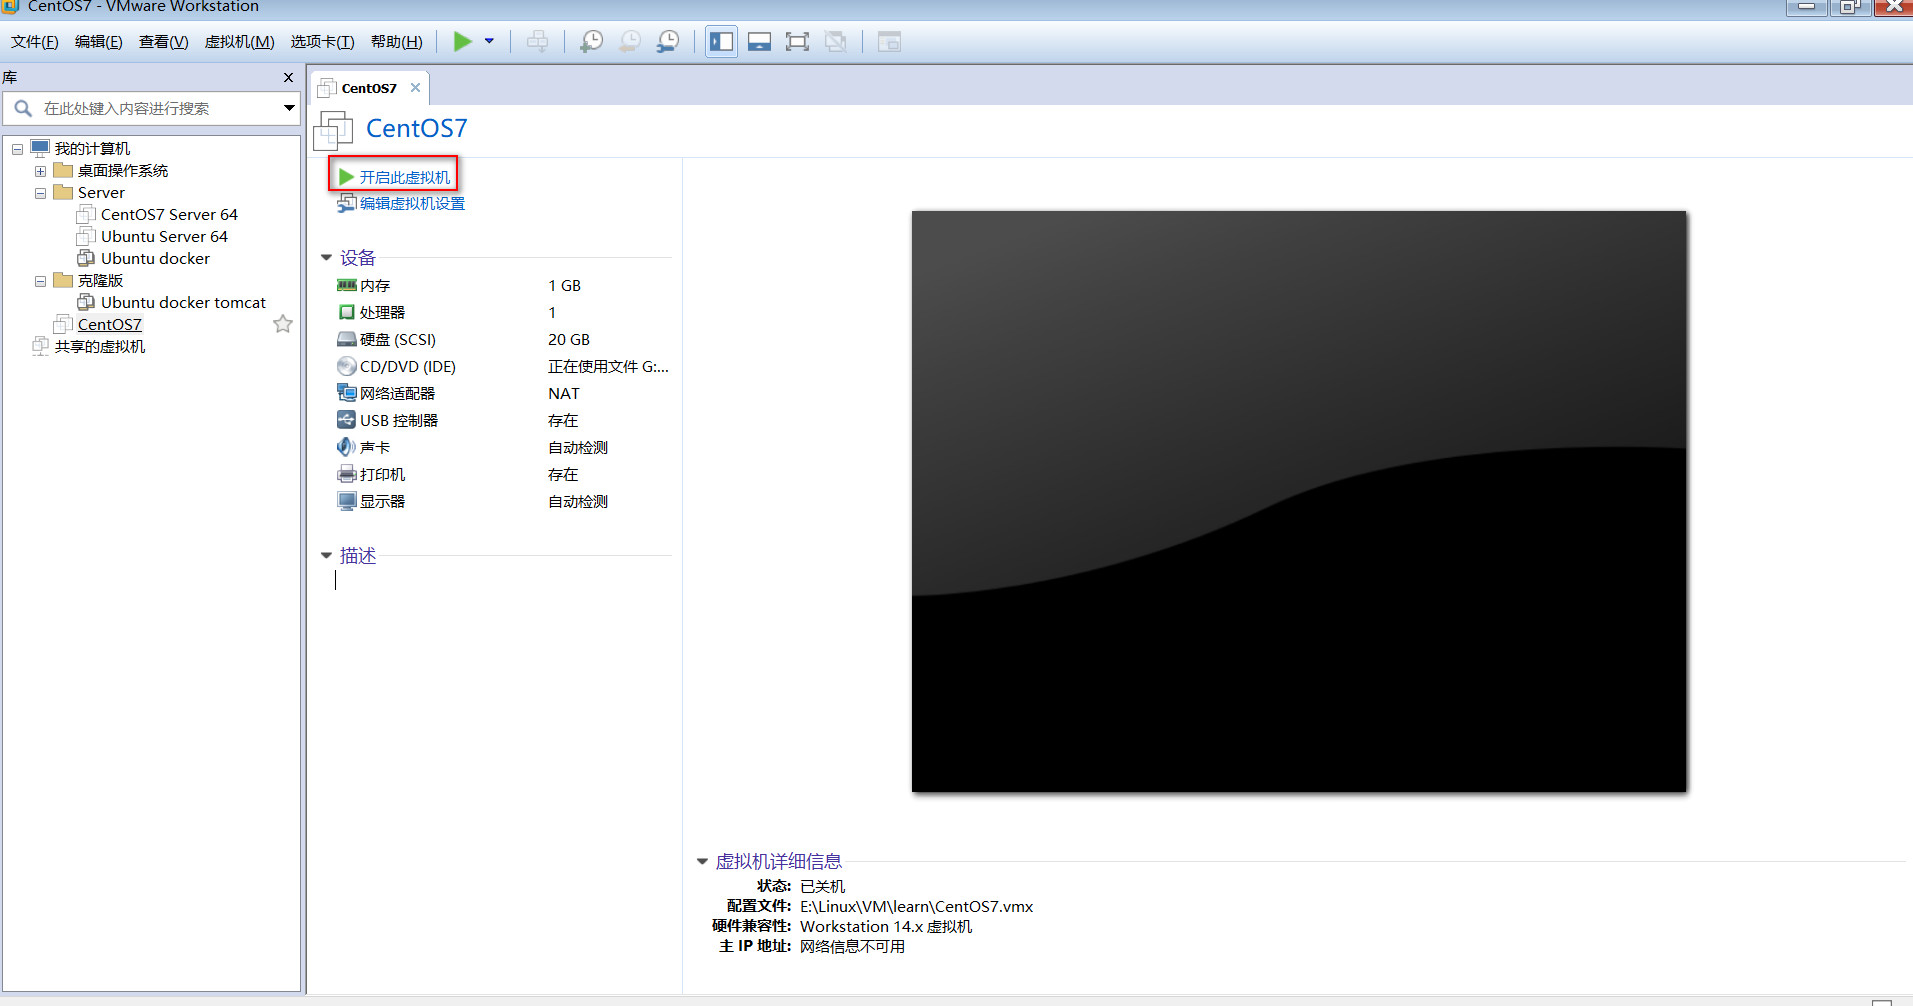The width and height of the screenshot is (1913, 1006).
Task: Select the 克隆版 folder
Action: 100,280
